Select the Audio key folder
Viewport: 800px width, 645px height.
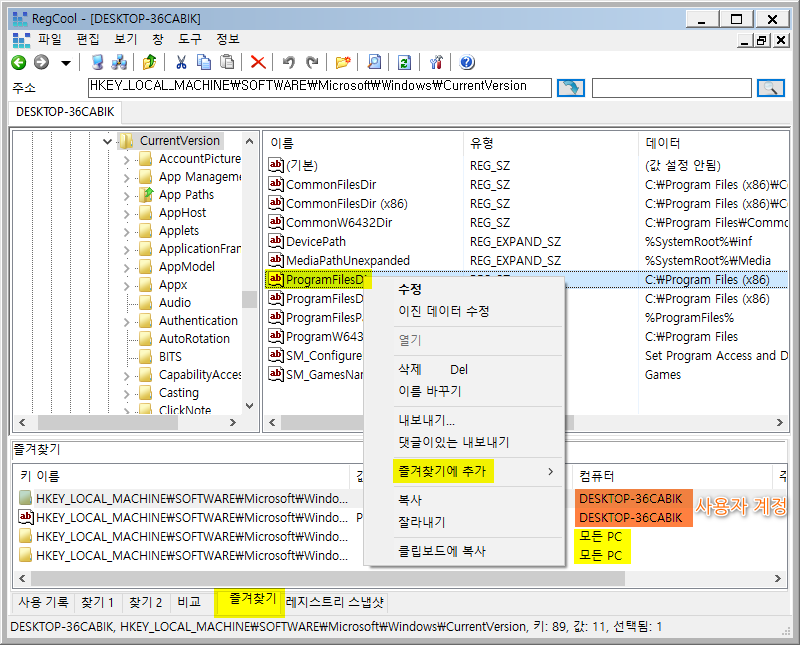coord(174,303)
